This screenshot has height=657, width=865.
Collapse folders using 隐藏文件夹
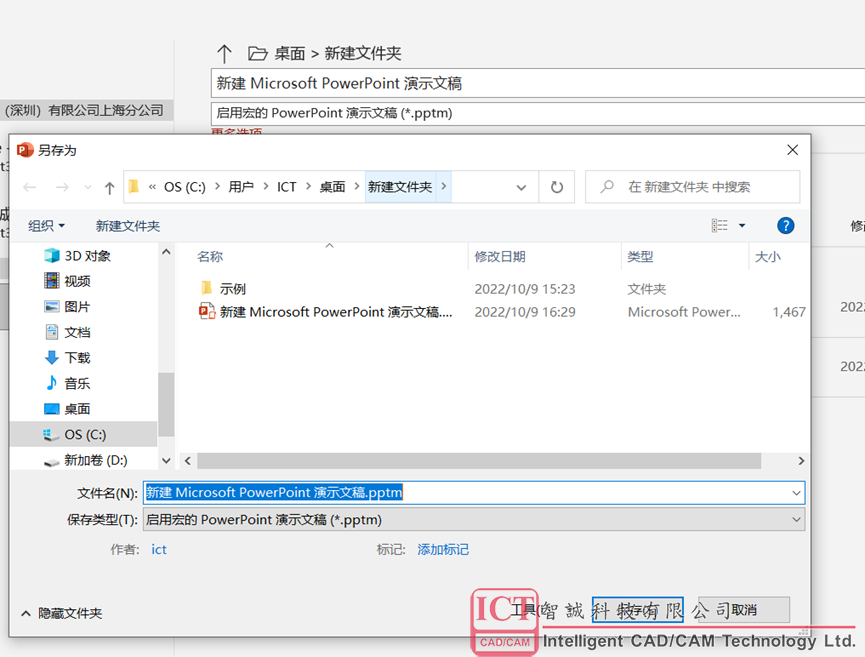point(62,613)
